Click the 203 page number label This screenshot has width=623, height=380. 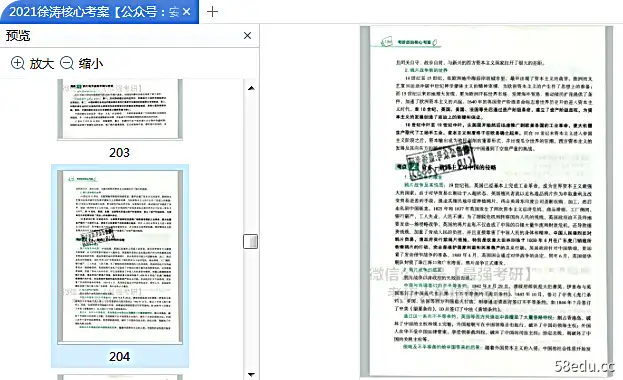pos(119,153)
